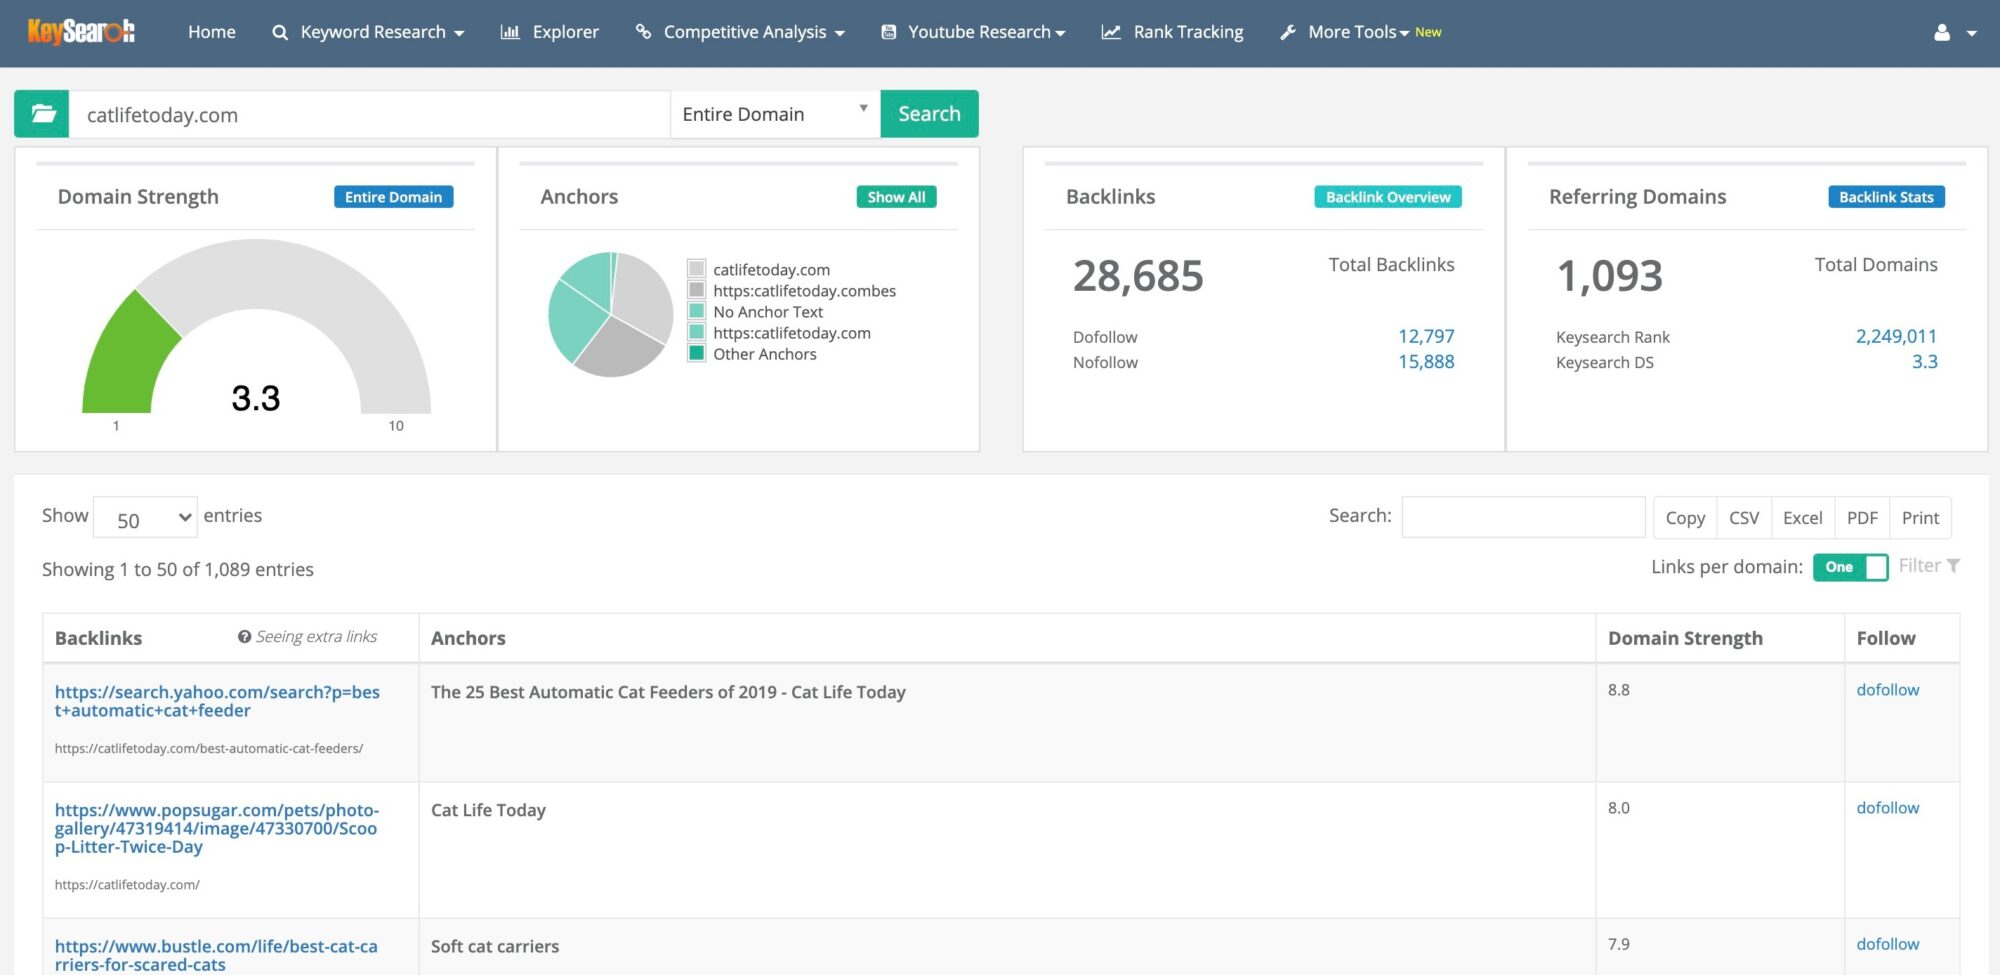Go to Home in navigation
Screen dimensions: 2000x975
(x=212, y=32)
